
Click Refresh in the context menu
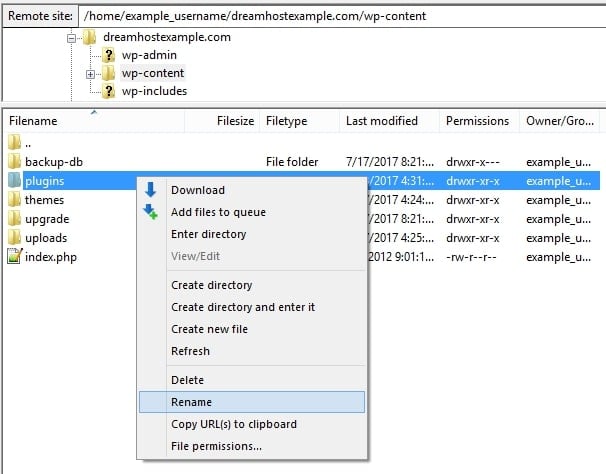click(x=252, y=351)
